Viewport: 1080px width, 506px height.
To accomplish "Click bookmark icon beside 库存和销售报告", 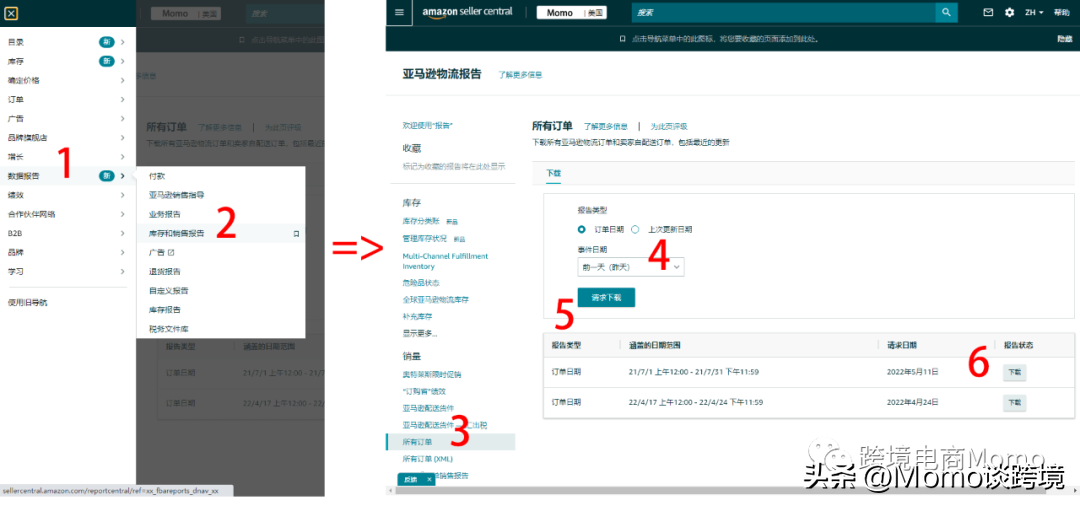I will [296, 233].
